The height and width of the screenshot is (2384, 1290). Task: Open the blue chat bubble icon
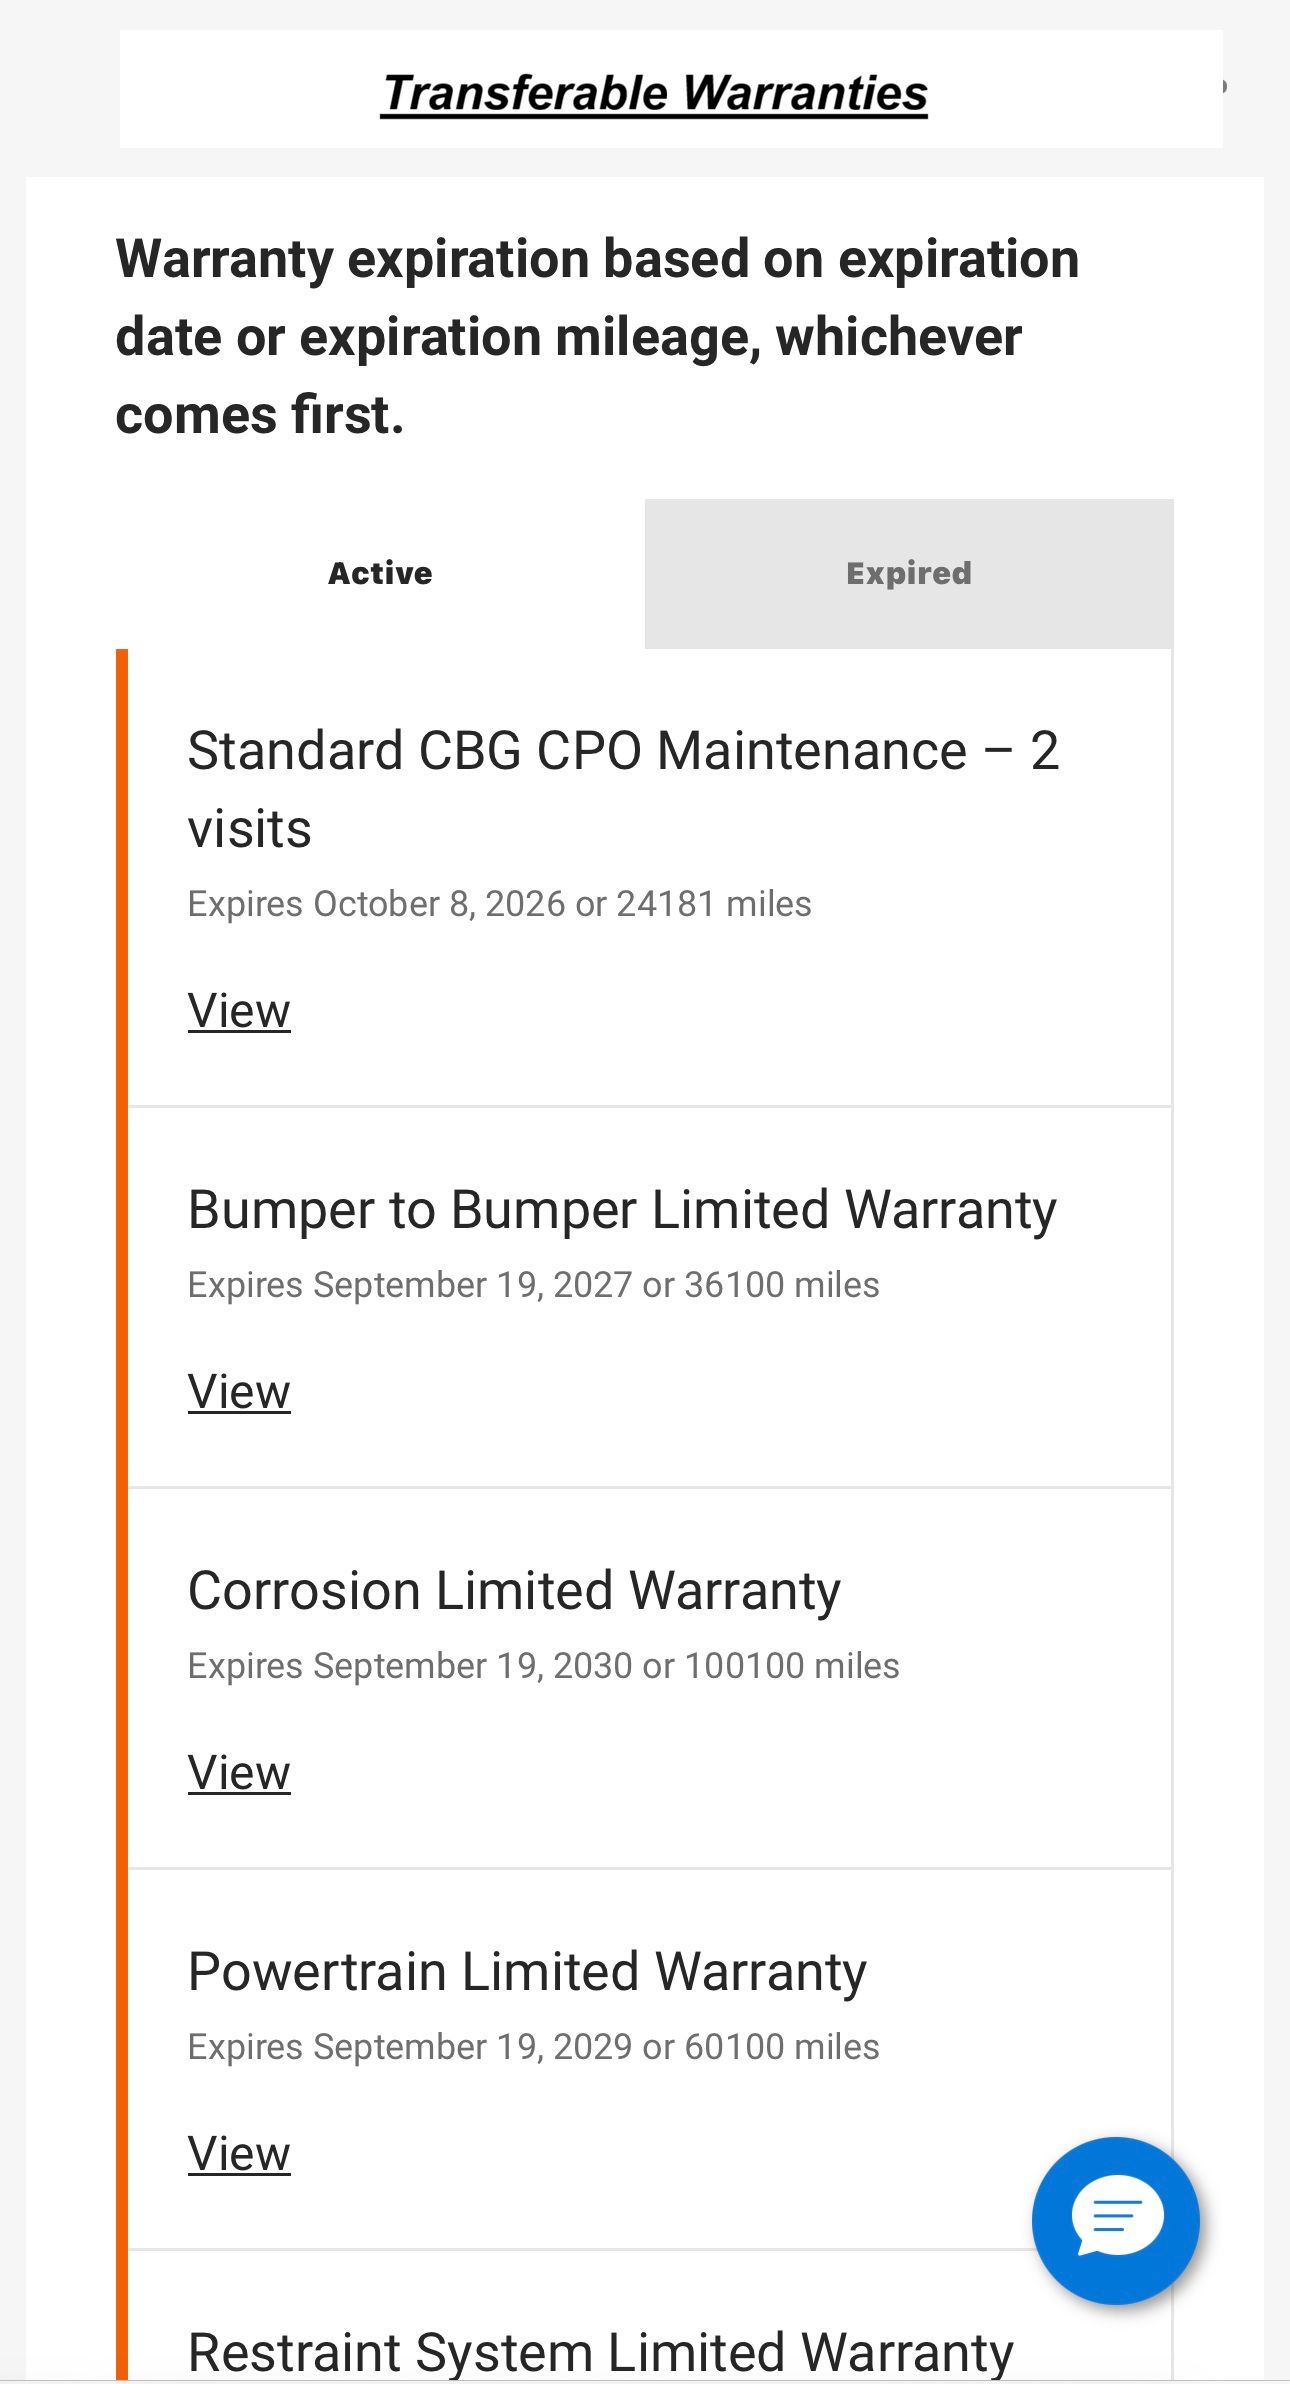[x=1115, y=2220]
